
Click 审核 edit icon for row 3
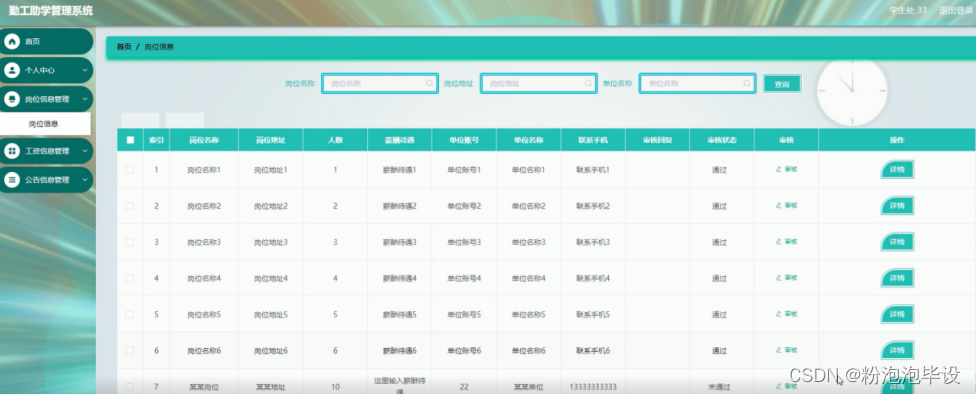779,242
